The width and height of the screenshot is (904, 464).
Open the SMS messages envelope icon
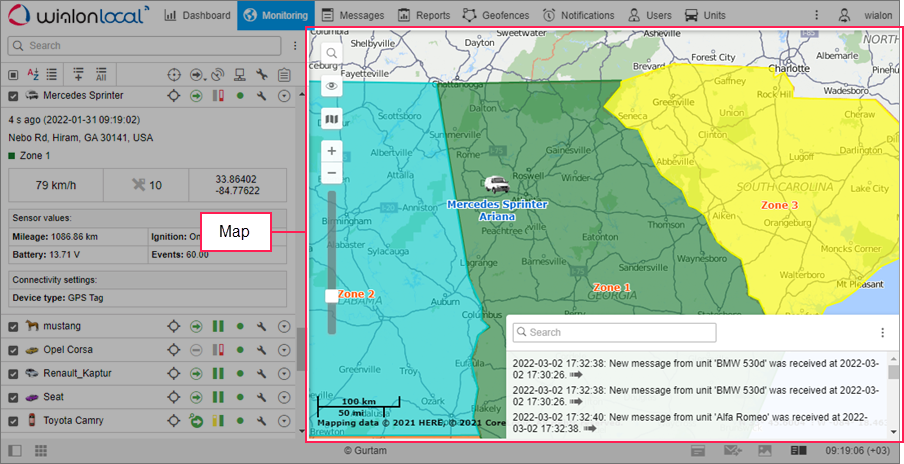click(733, 450)
